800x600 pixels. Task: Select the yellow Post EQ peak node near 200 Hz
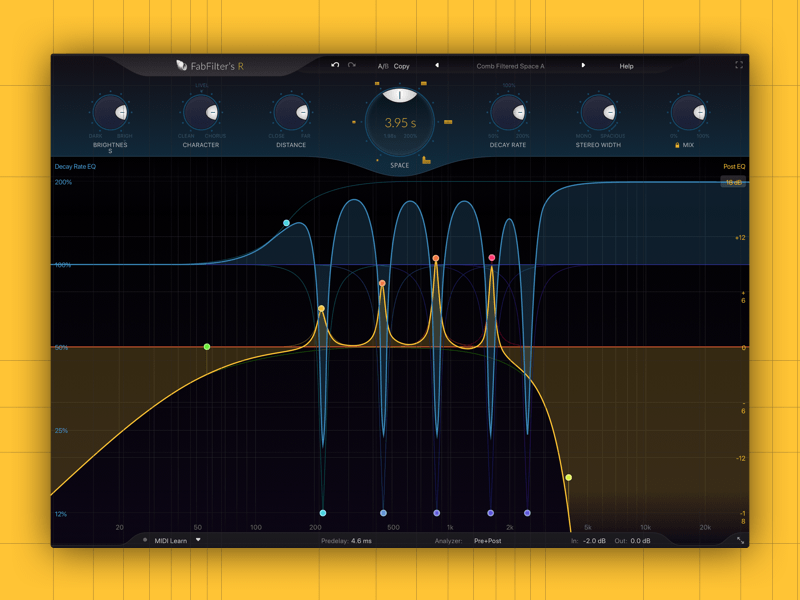[x=321, y=308]
